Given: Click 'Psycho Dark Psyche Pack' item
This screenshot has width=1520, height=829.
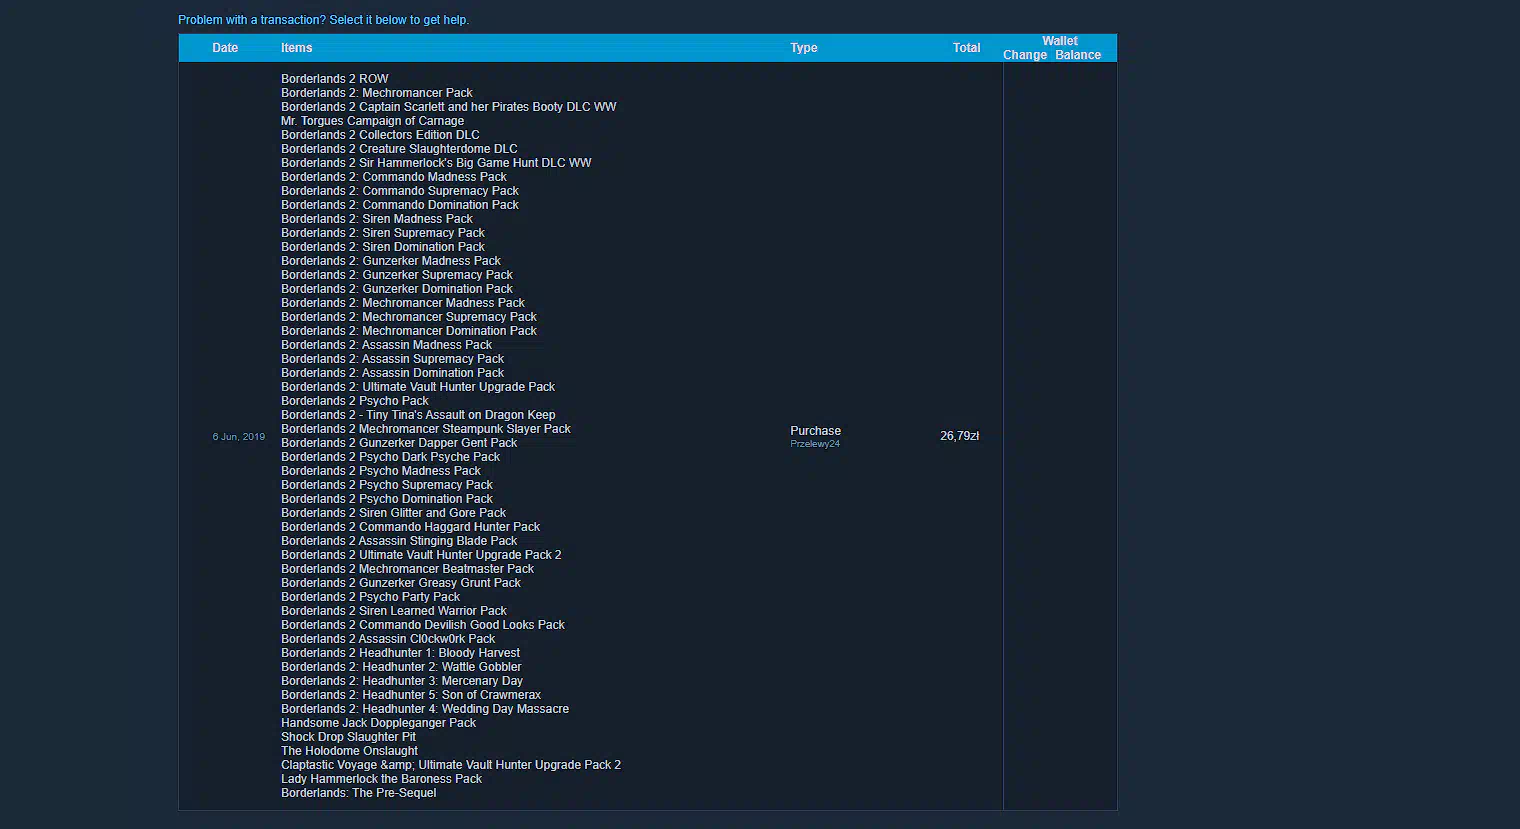Looking at the screenshot, I should (391, 457).
